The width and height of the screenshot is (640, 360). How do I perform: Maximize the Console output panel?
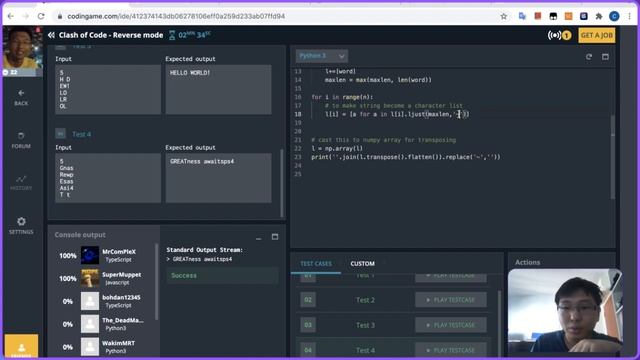click(x=275, y=237)
